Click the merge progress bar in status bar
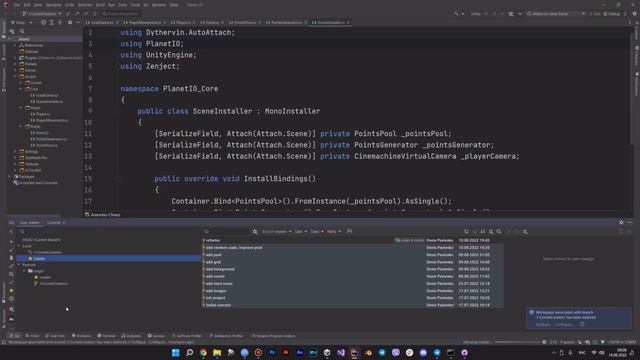The image size is (640, 360). pyautogui.click(x=517, y=342)
